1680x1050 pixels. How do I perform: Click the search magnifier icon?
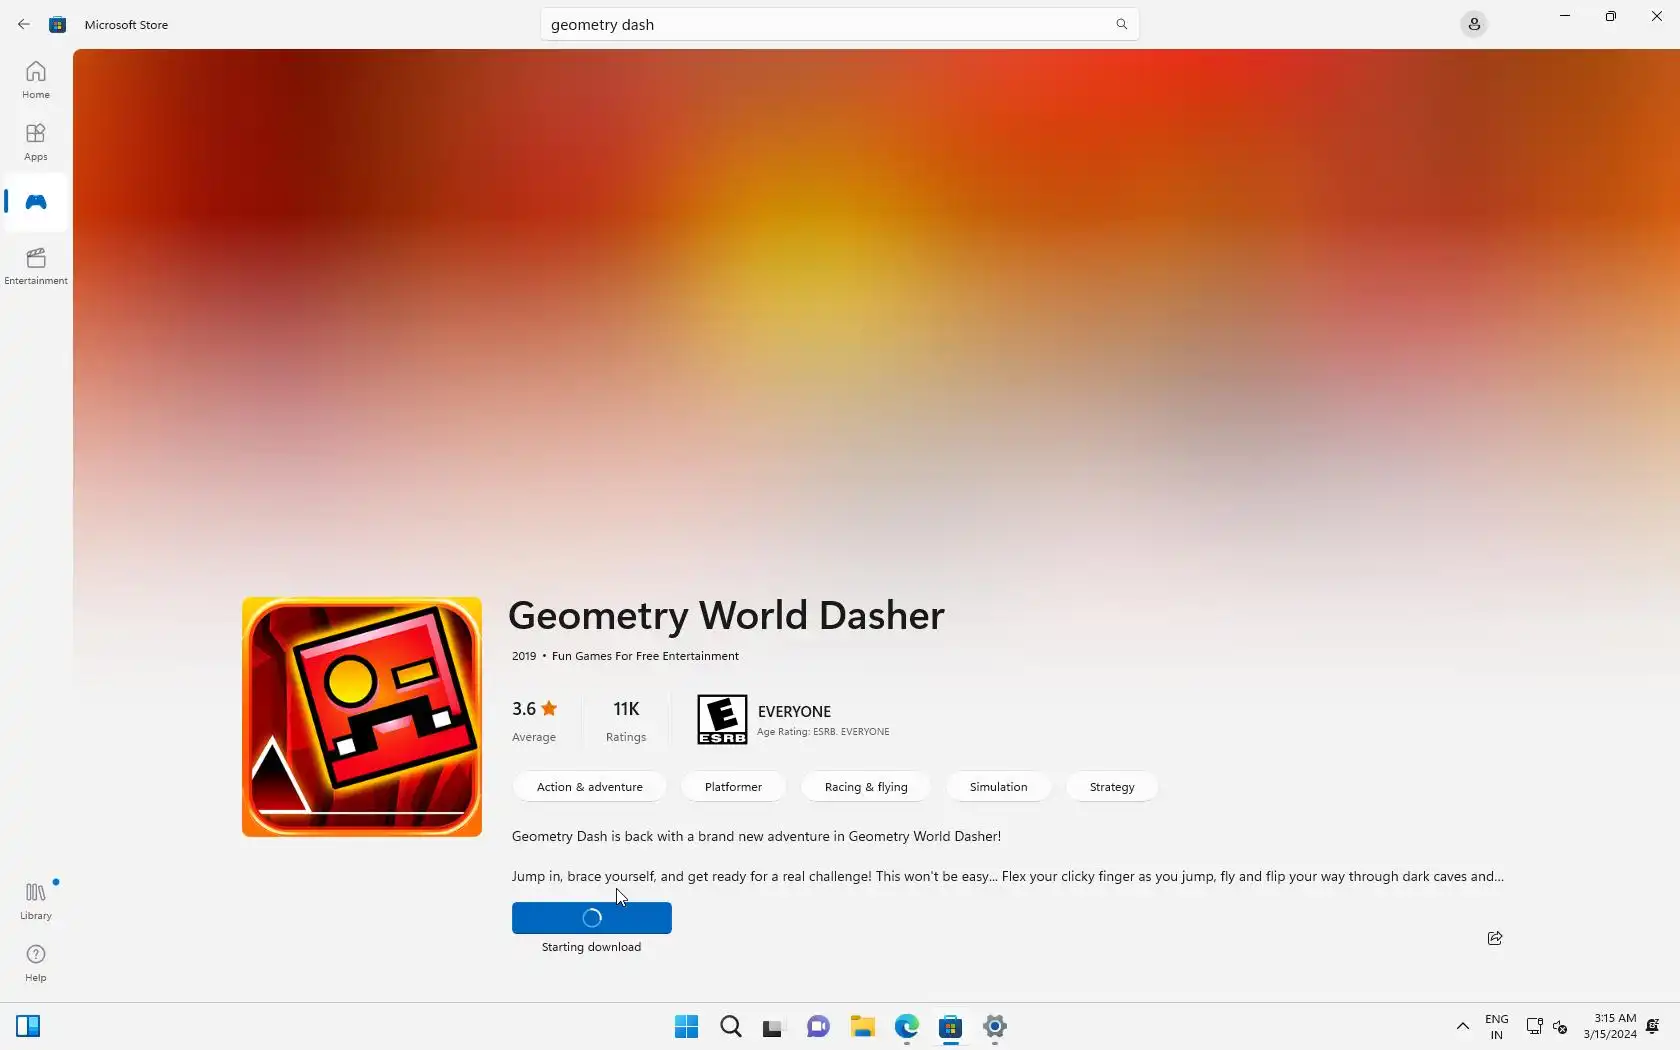coord(1121,24)
